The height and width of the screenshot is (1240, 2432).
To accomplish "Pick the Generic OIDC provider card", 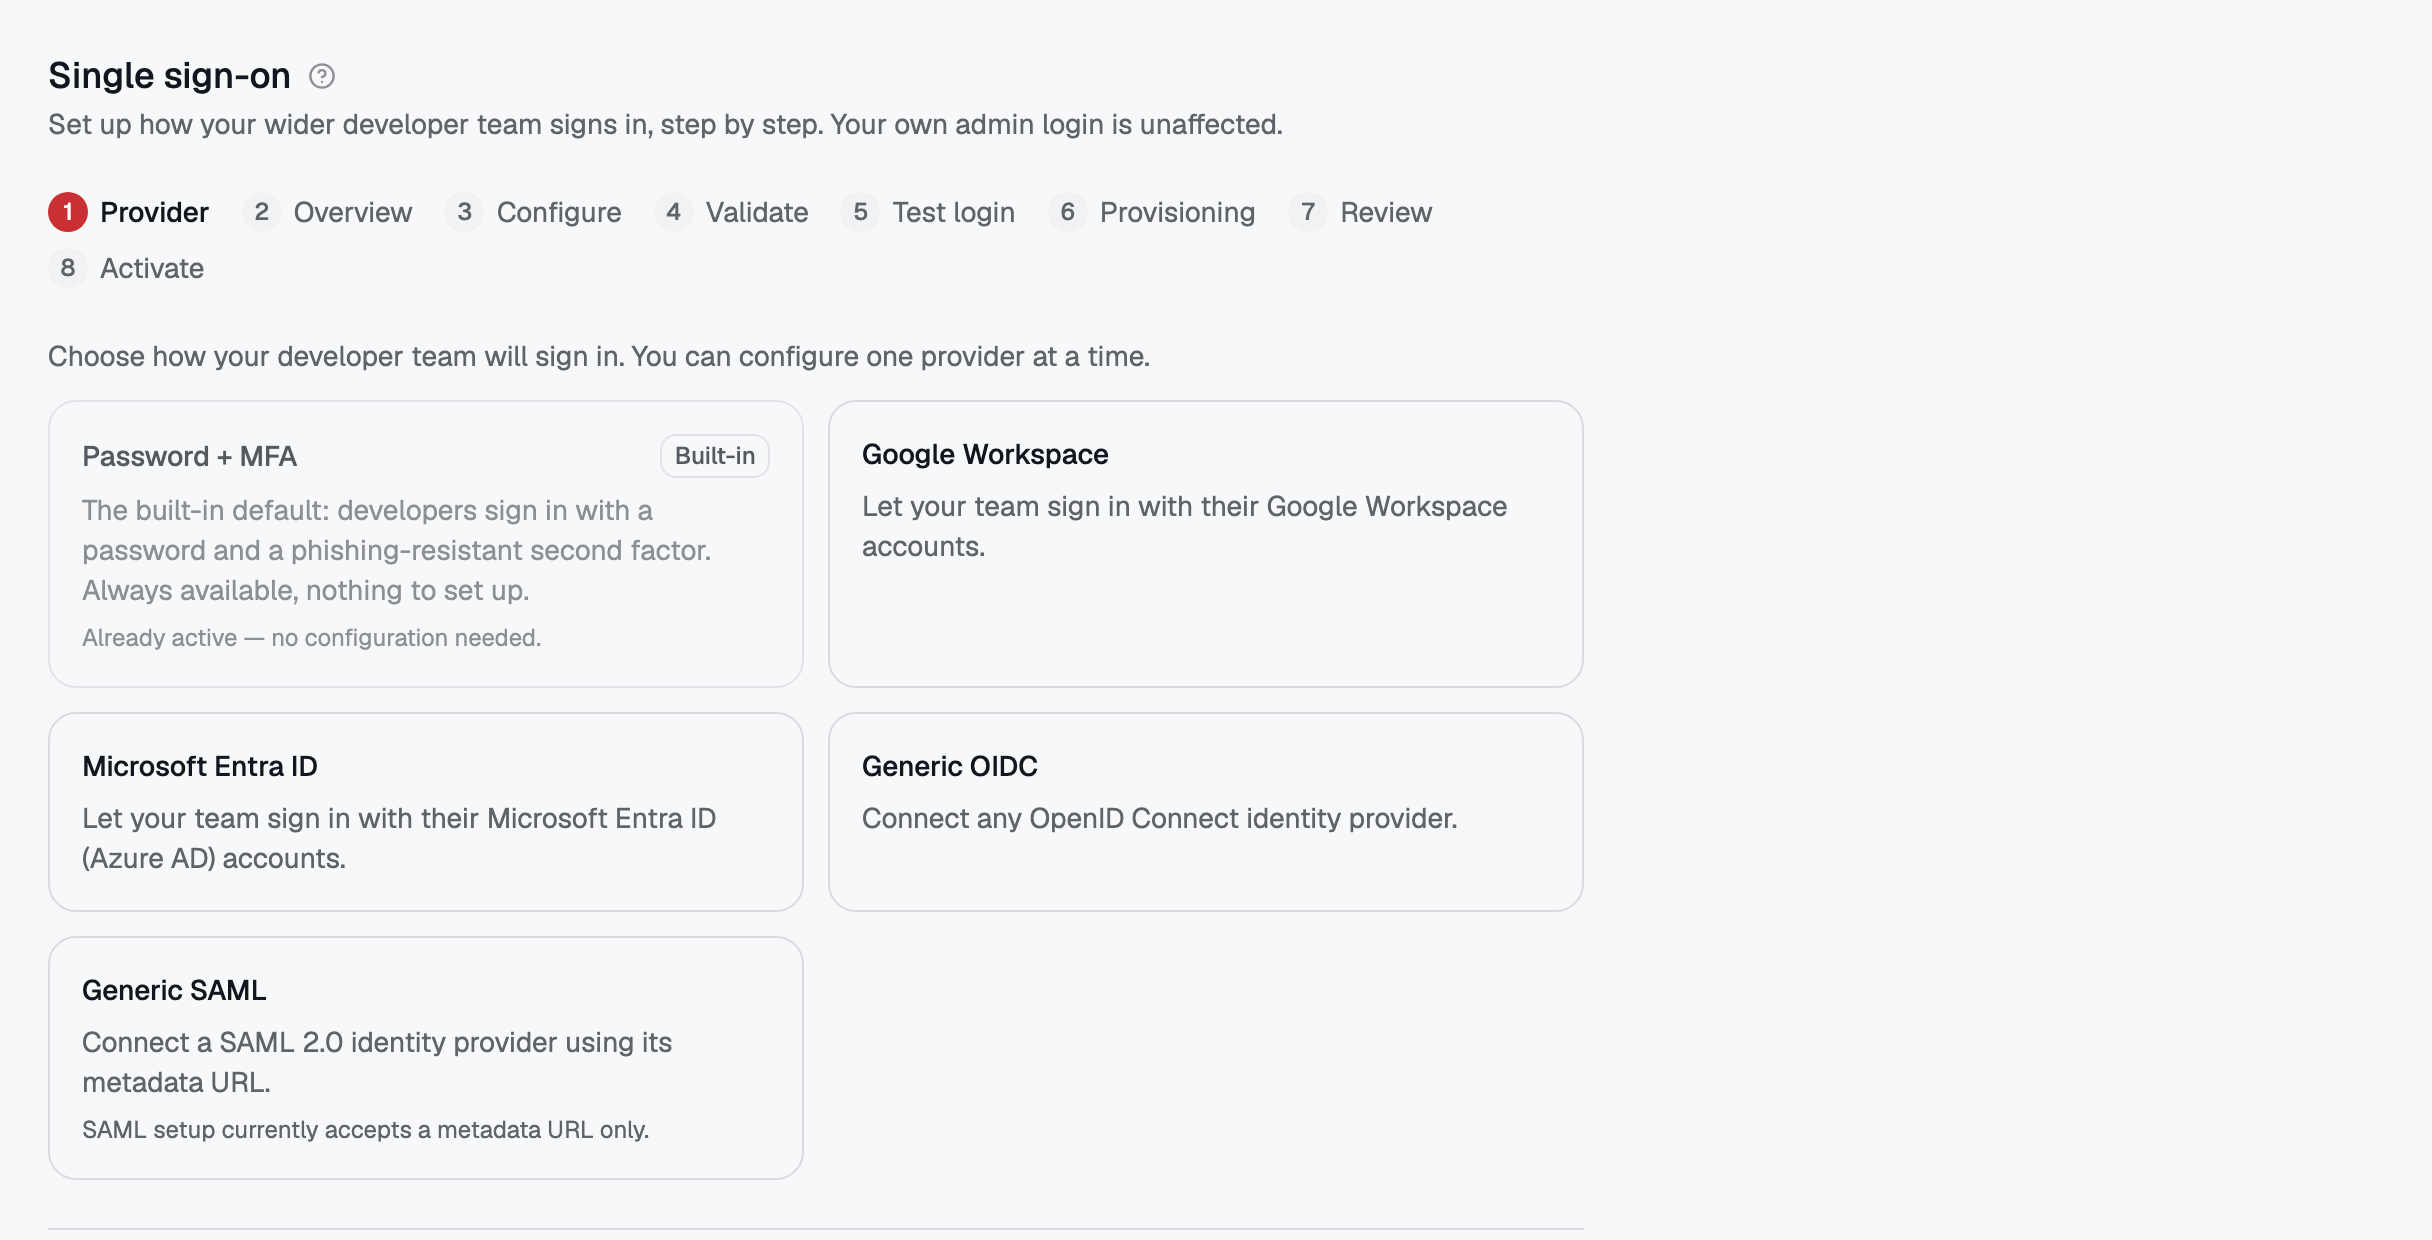I will click(x=1206, y=812).
